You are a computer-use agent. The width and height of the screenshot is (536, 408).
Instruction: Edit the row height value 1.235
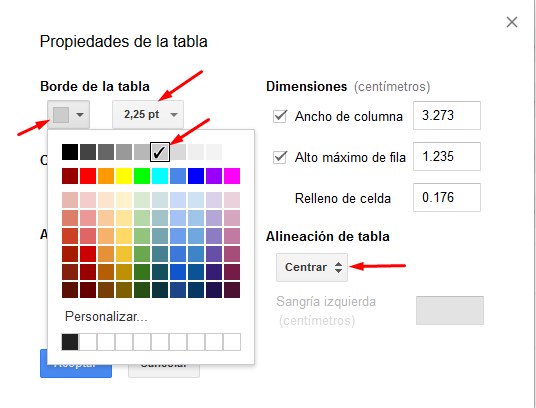(447, 157)
